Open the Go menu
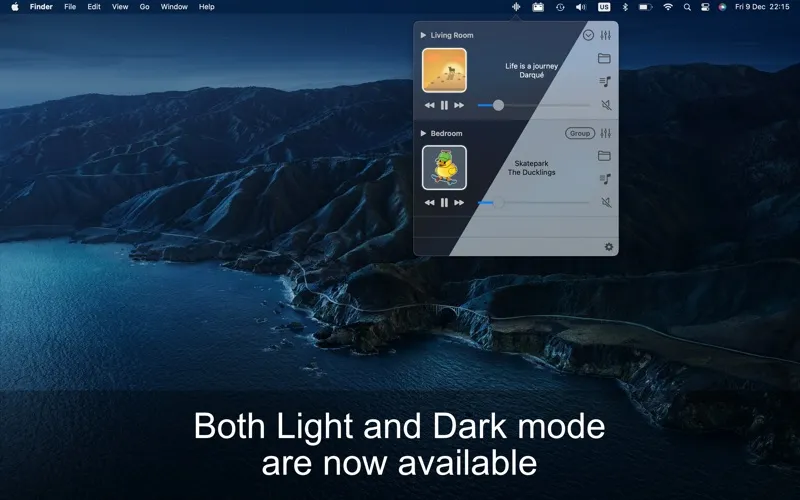This screenshot has width=800, height=500. point(144,7)
